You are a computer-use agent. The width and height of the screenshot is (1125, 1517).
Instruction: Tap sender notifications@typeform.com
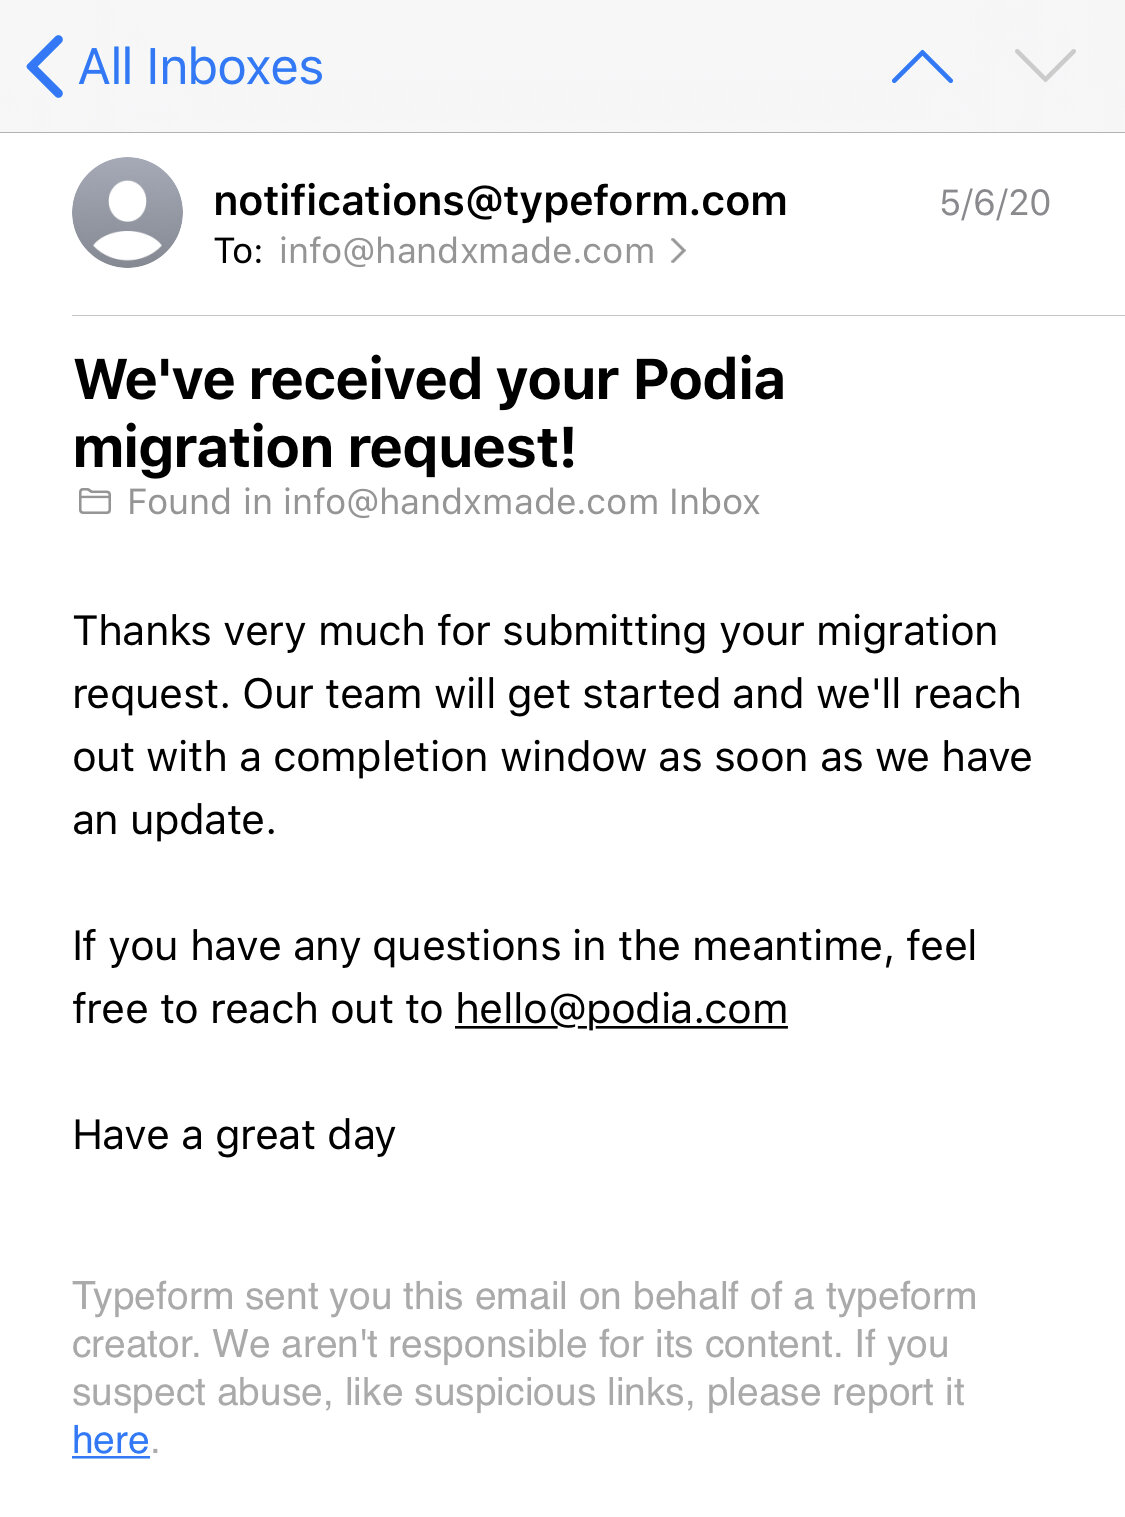[500, 201]
